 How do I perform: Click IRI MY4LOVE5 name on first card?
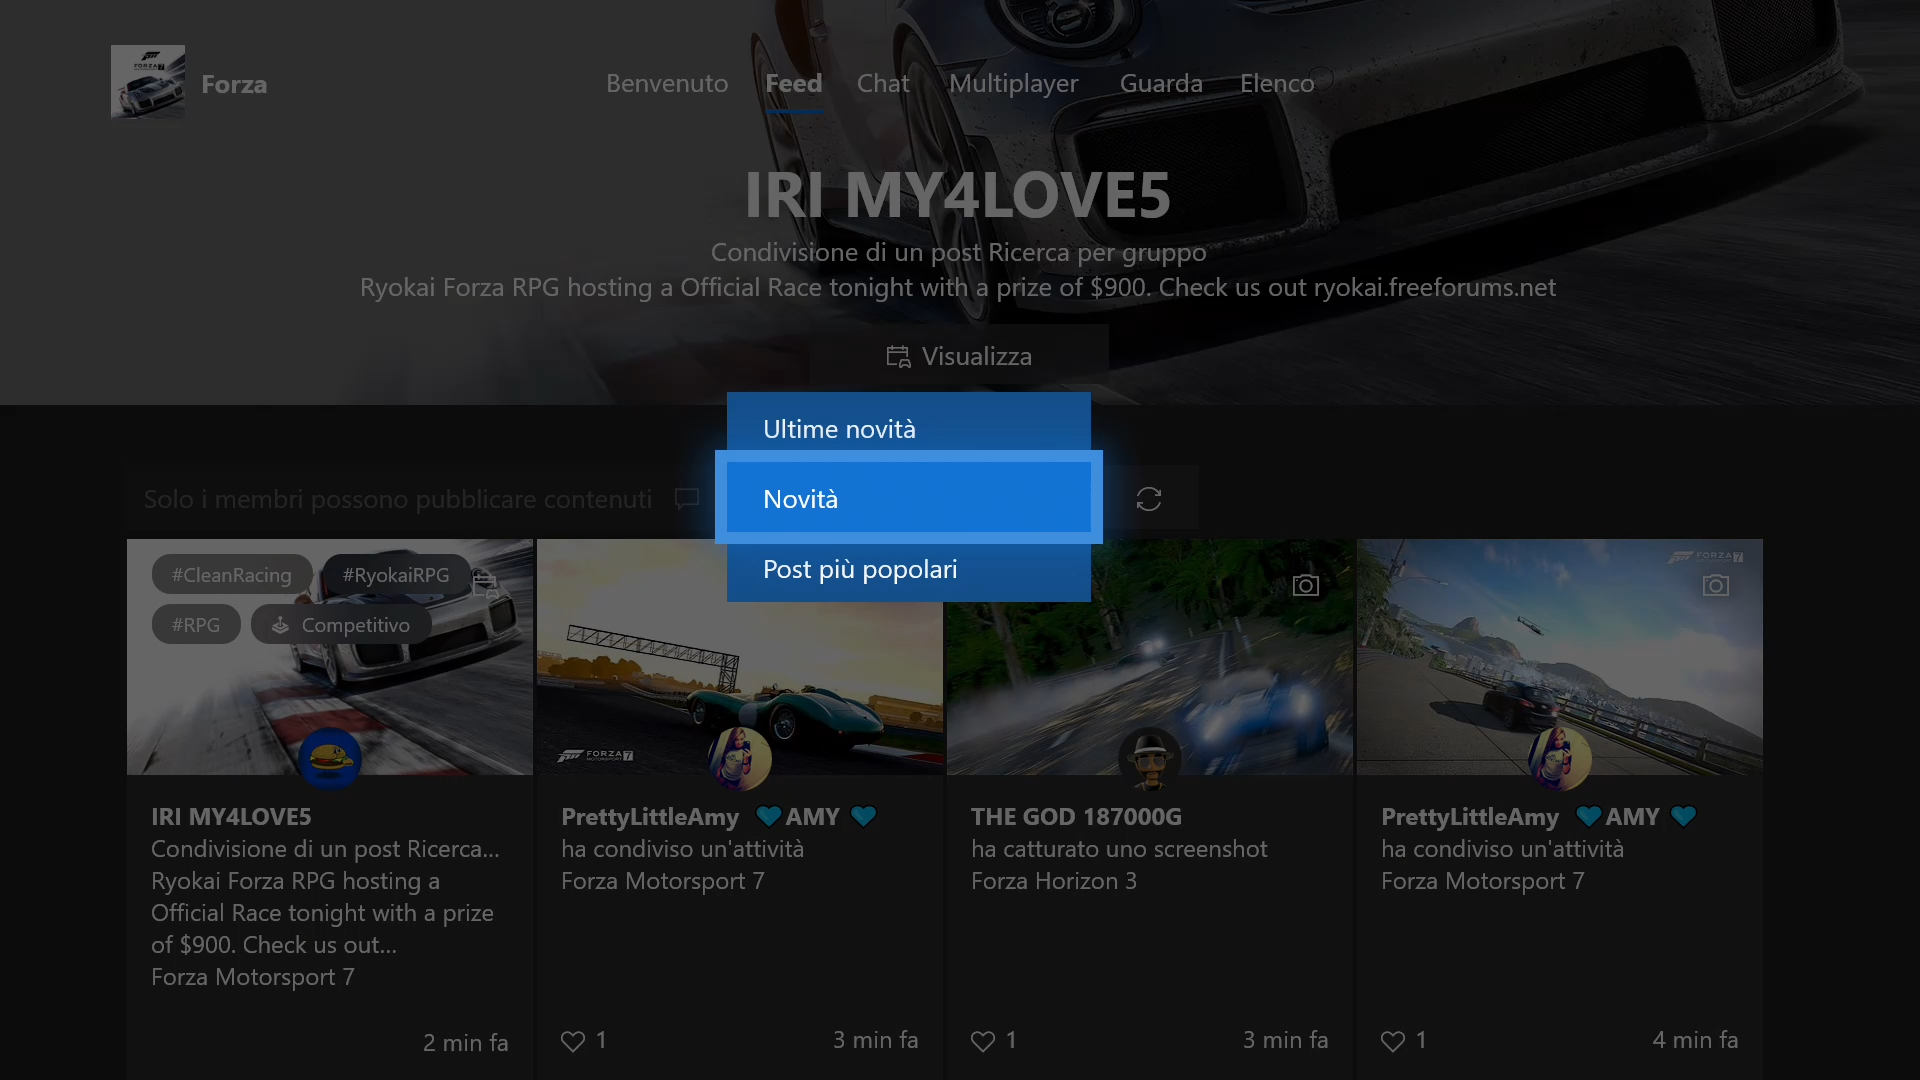pos(231,817)
